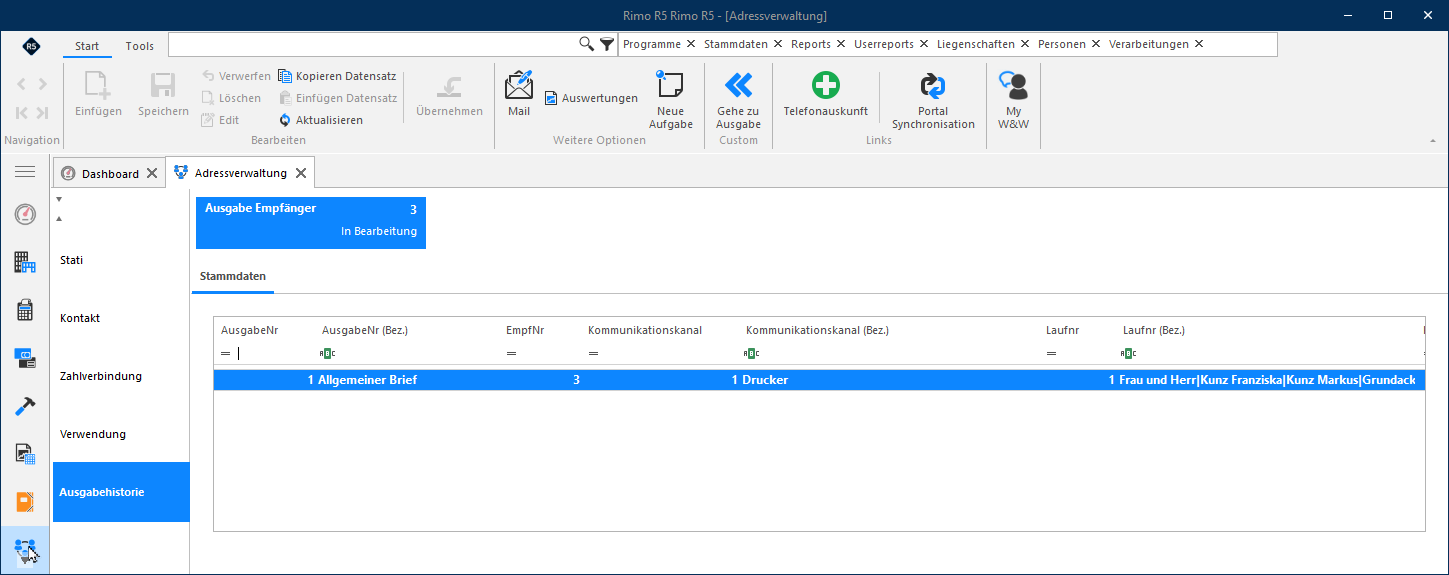
Task: Click the Ausgabe Empfänger blue tile
Action: coord(311,223)
